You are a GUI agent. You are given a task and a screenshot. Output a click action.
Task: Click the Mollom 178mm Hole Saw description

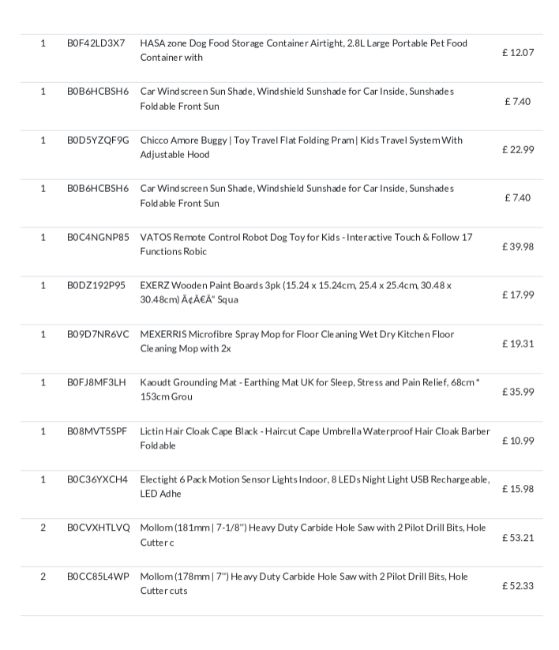coord(304,583)
